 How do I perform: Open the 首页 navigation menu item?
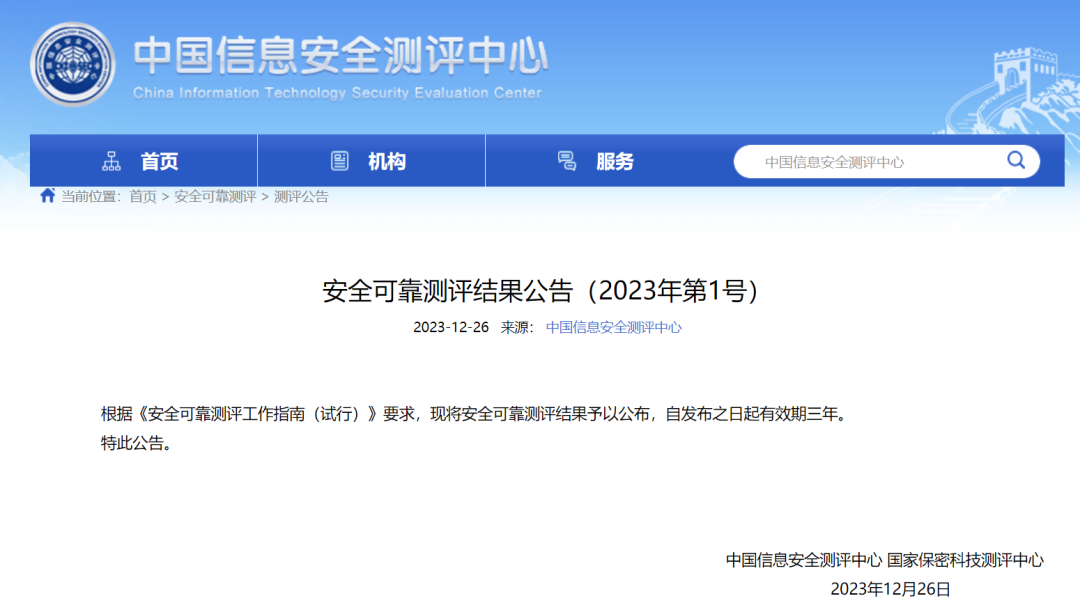(x=143, y=161)
